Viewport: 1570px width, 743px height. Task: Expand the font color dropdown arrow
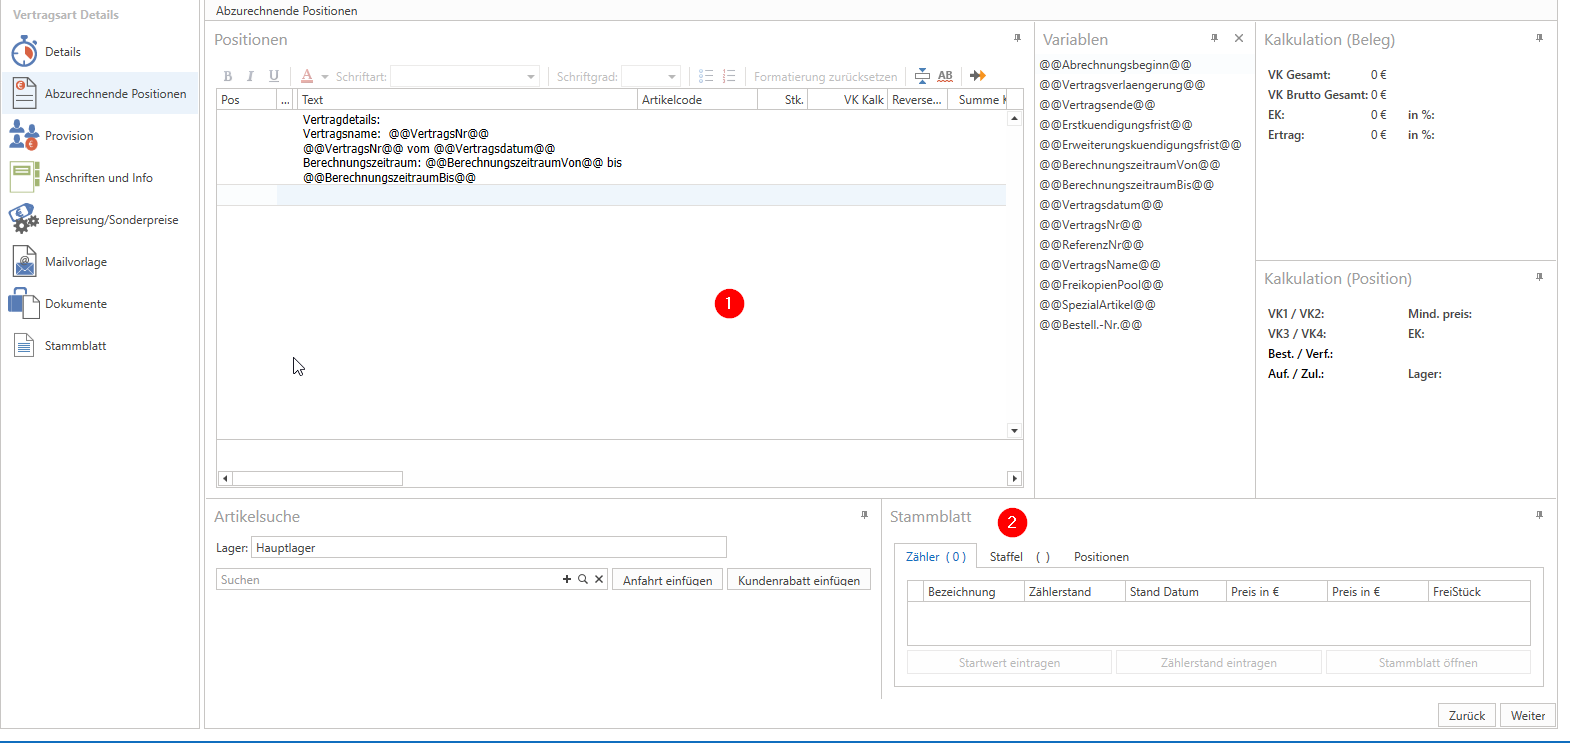pos(325,77)
